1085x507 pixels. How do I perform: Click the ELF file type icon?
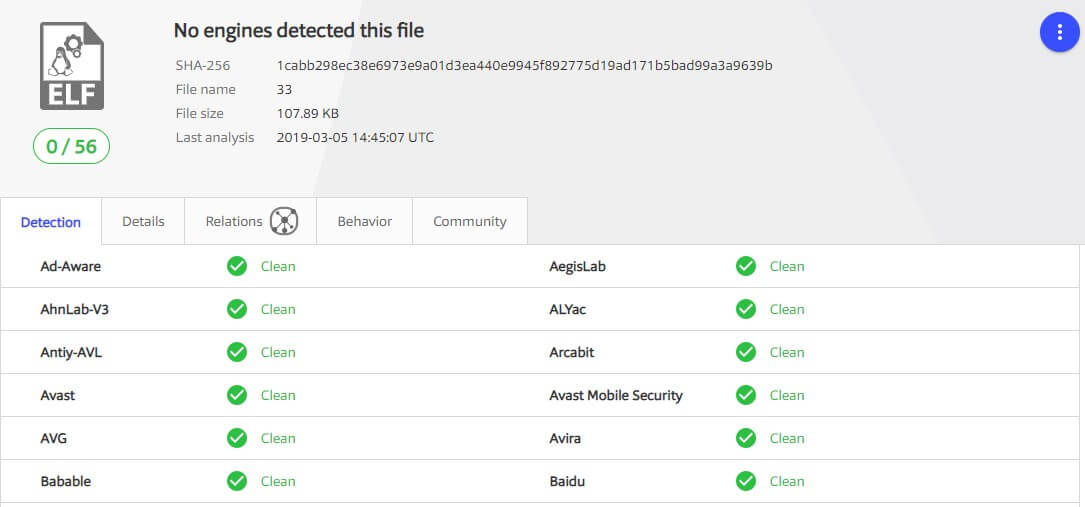71,66
